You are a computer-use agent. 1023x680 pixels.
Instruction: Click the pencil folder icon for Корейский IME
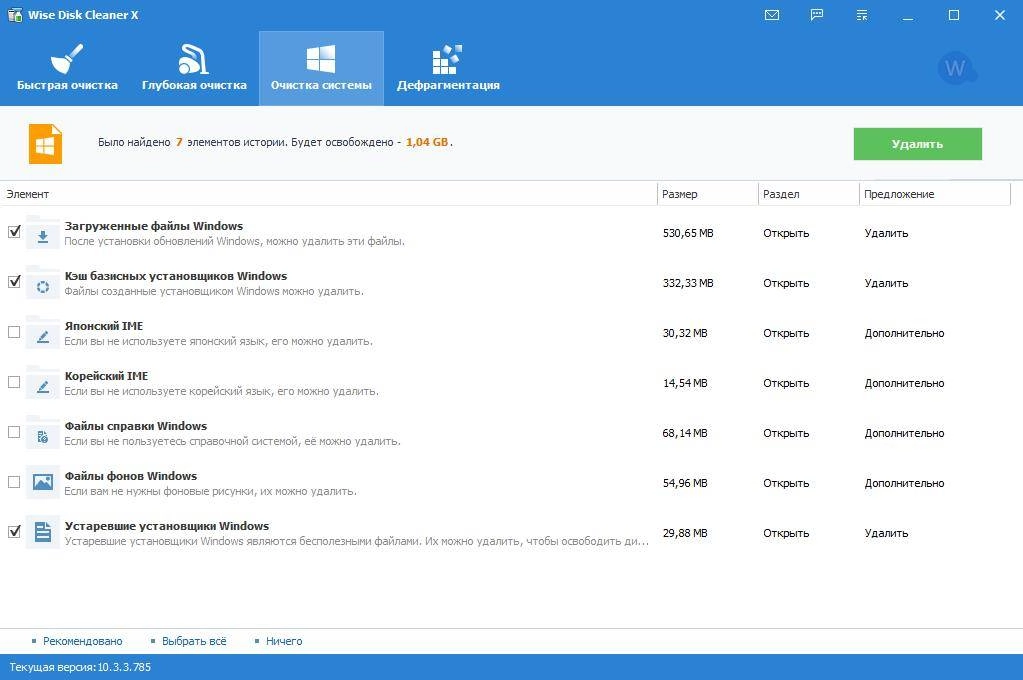pos(42,383)
